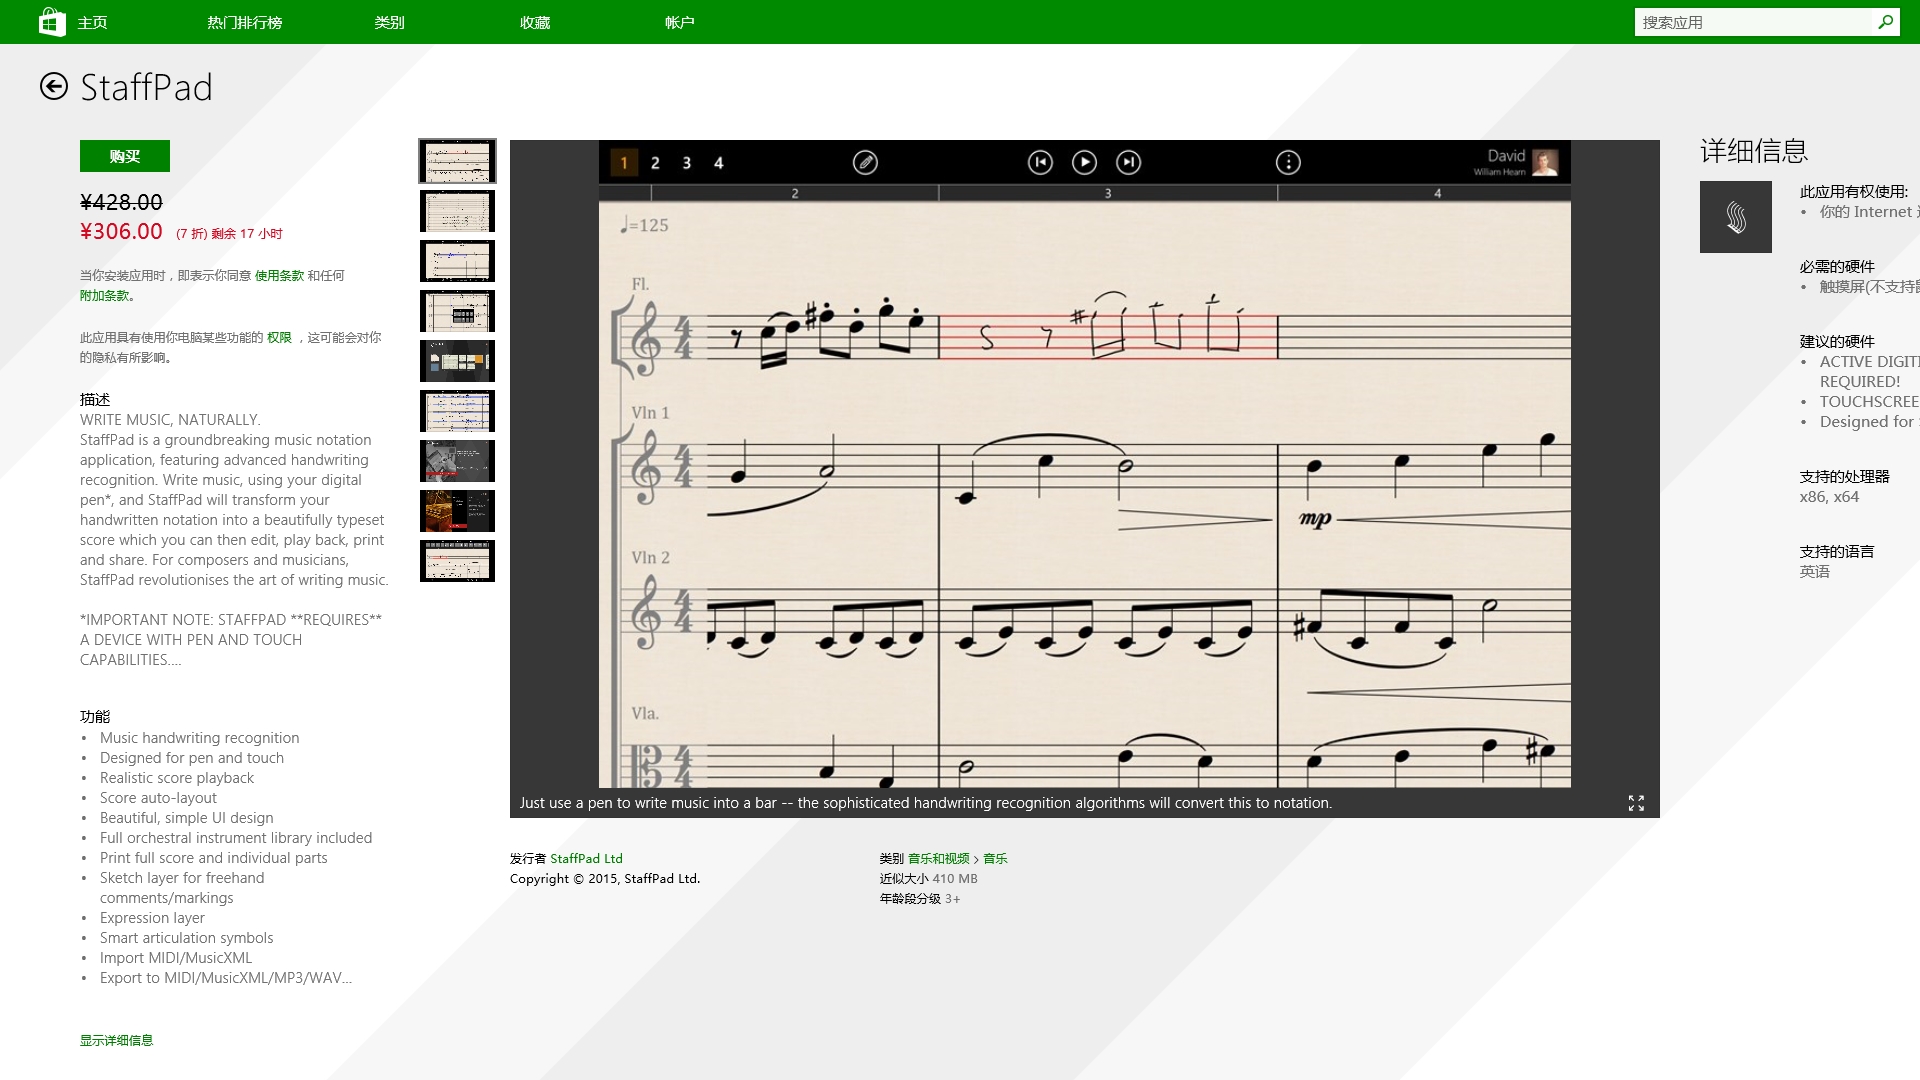Viewport: 1920px width, 1080px height.
Task: Click the StaffPad app logo tile
Action: pyautogui.click(x=1736, y=217)
